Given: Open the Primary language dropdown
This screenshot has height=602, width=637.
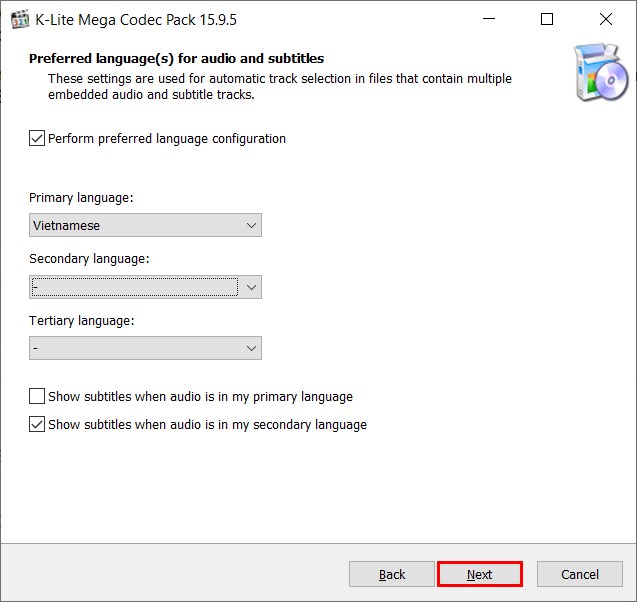Looking at the screenshot, I should [145, 225].
